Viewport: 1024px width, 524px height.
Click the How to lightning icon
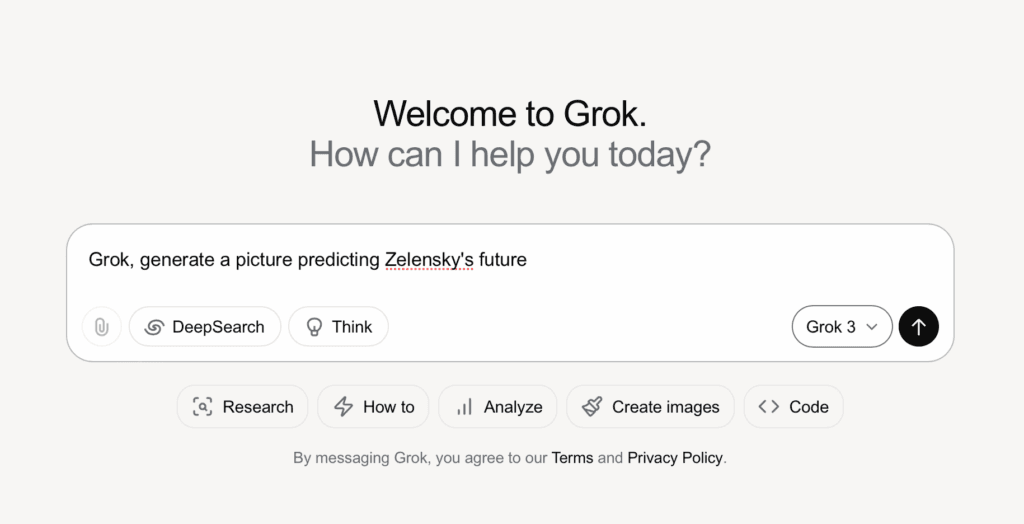coord(344,407)
